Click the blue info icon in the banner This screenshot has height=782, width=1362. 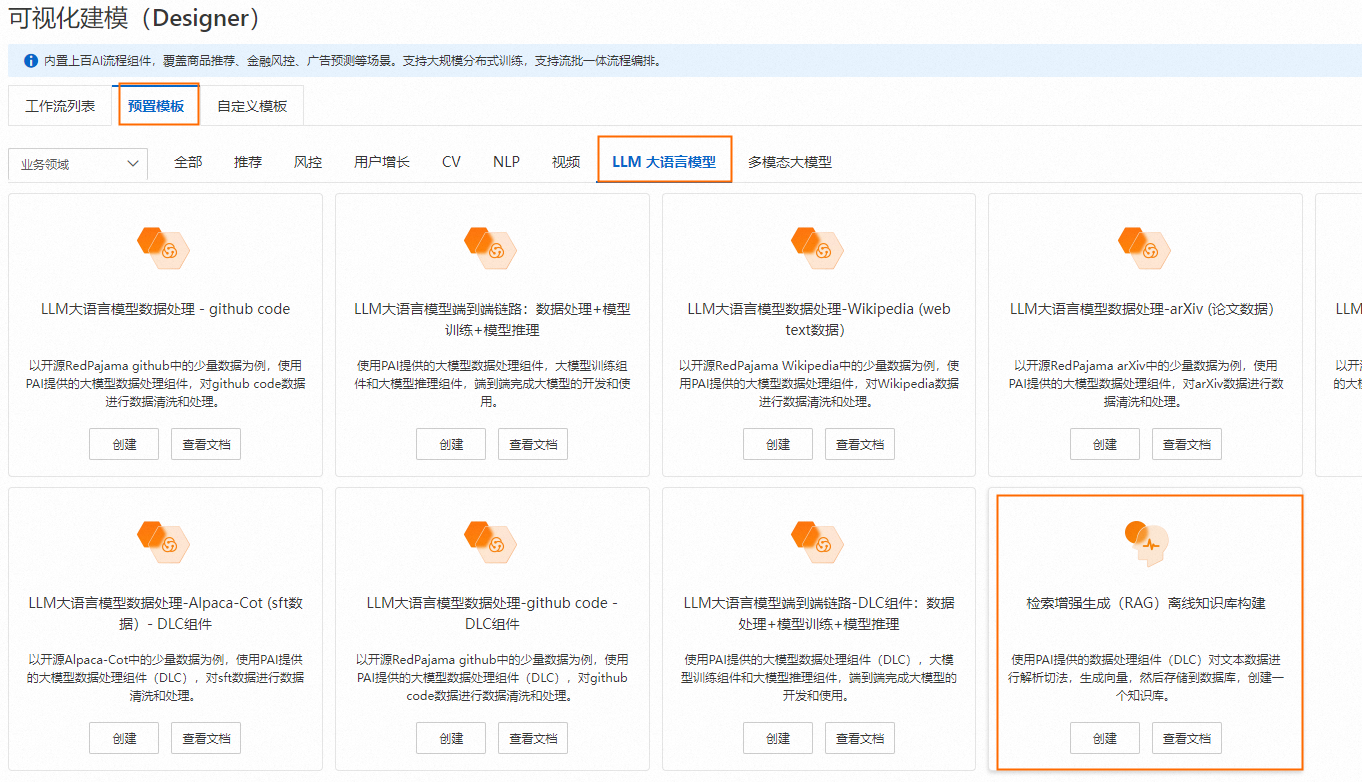click(30, 61)
